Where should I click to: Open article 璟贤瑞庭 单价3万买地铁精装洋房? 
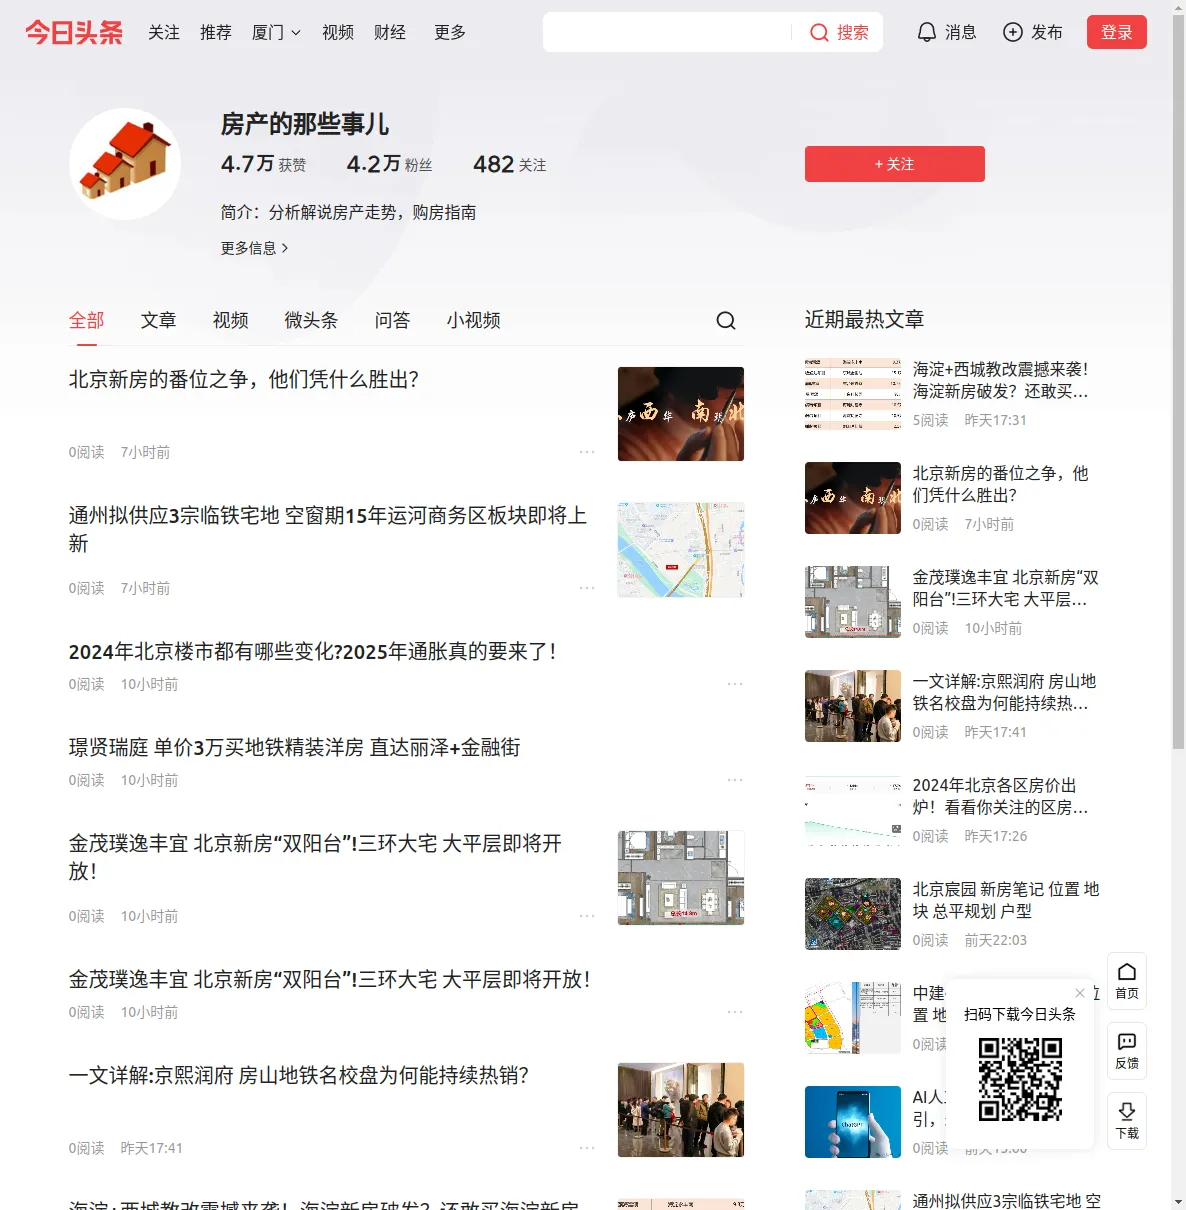(x=295, y=748)
